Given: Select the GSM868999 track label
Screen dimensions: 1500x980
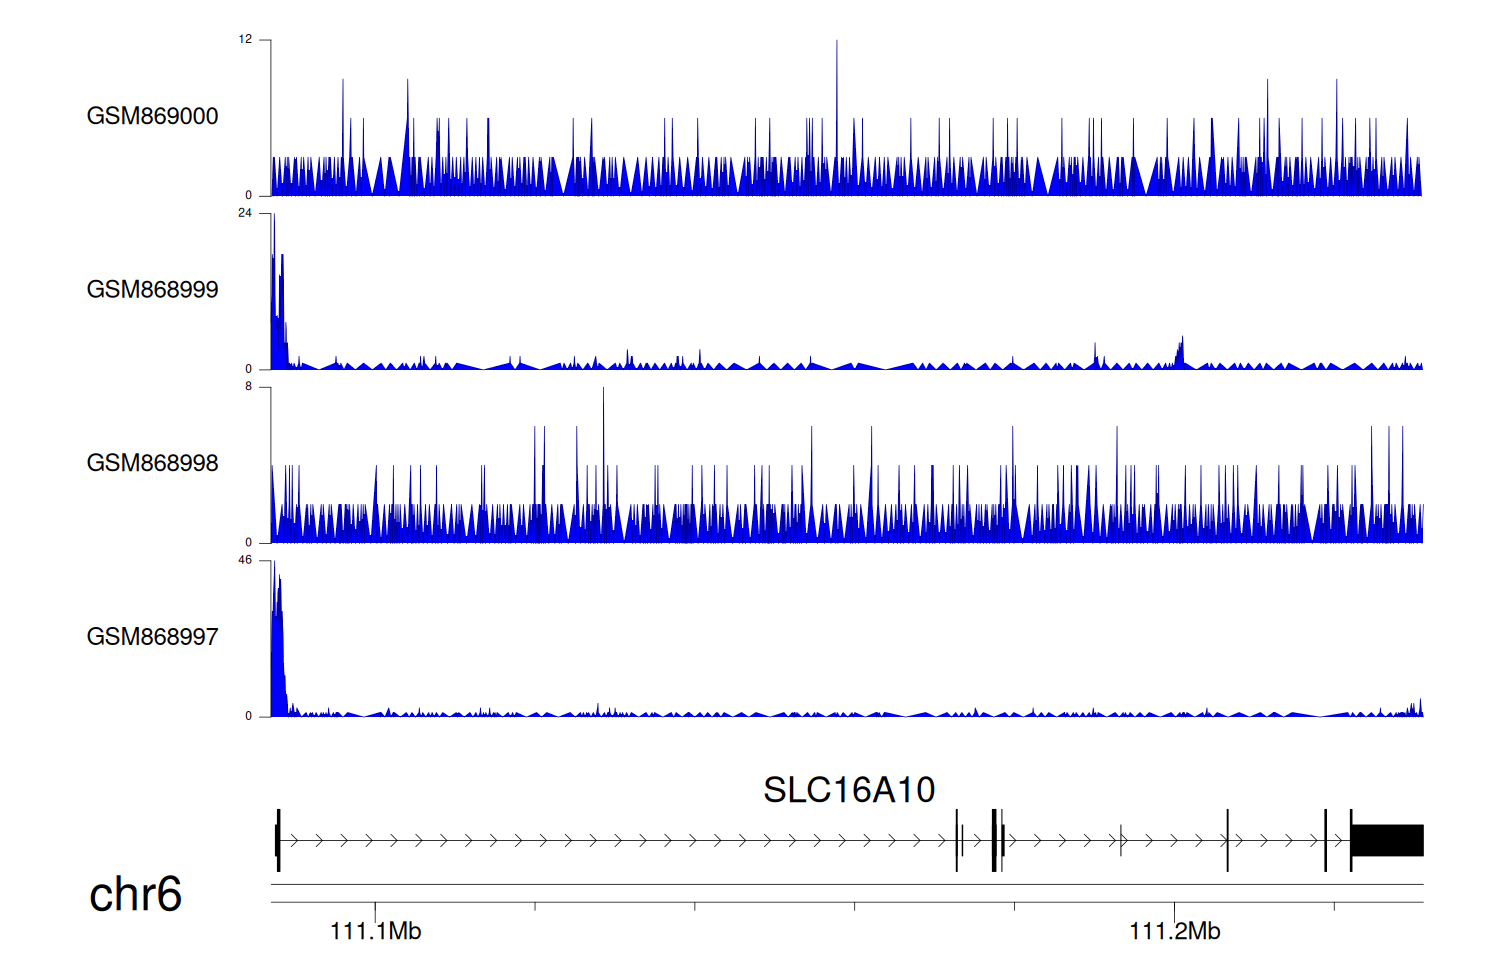Looking at the screenshot, I should point(152,290).
